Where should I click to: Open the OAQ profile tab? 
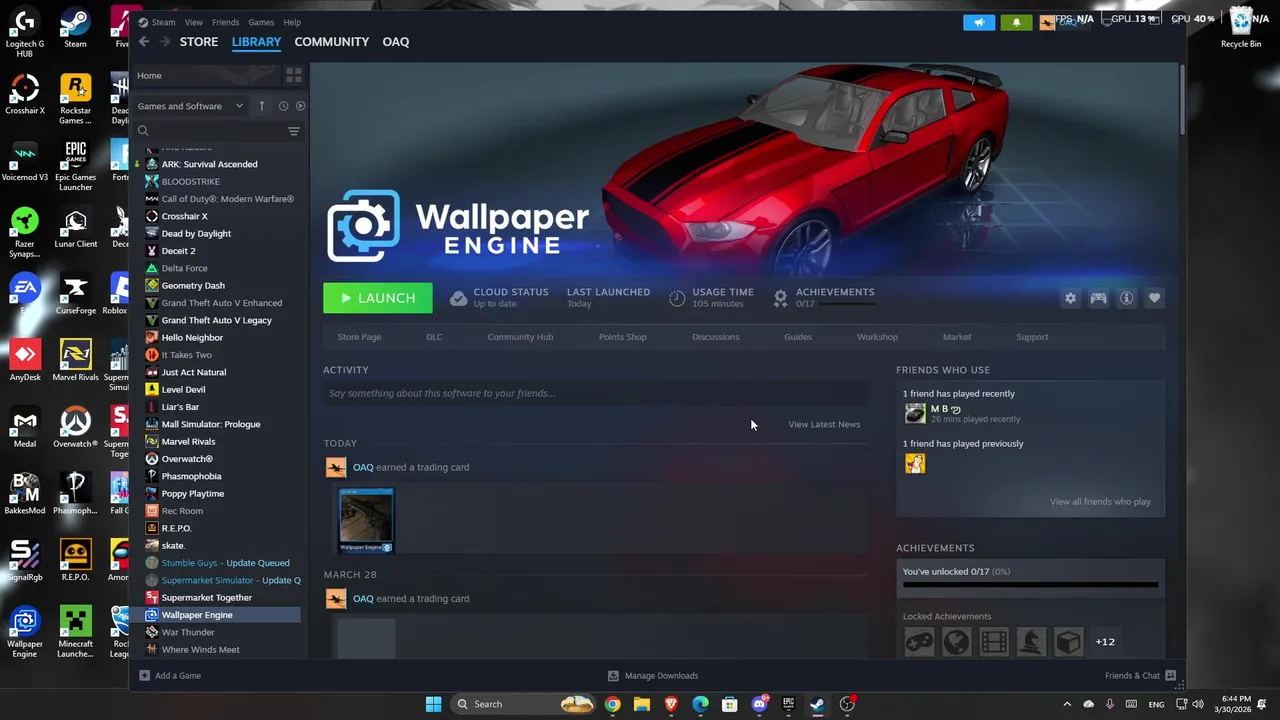(x=396, y=42)
